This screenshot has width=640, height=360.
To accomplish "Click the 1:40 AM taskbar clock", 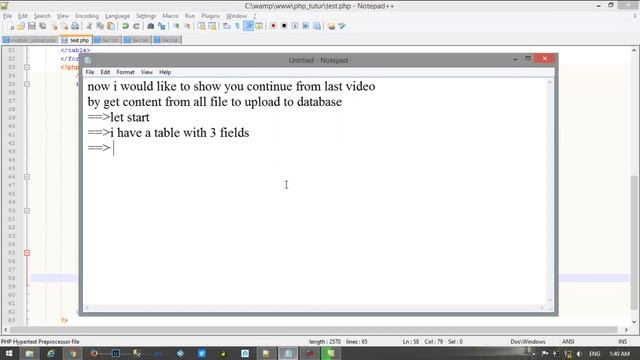I will (620, 354).
